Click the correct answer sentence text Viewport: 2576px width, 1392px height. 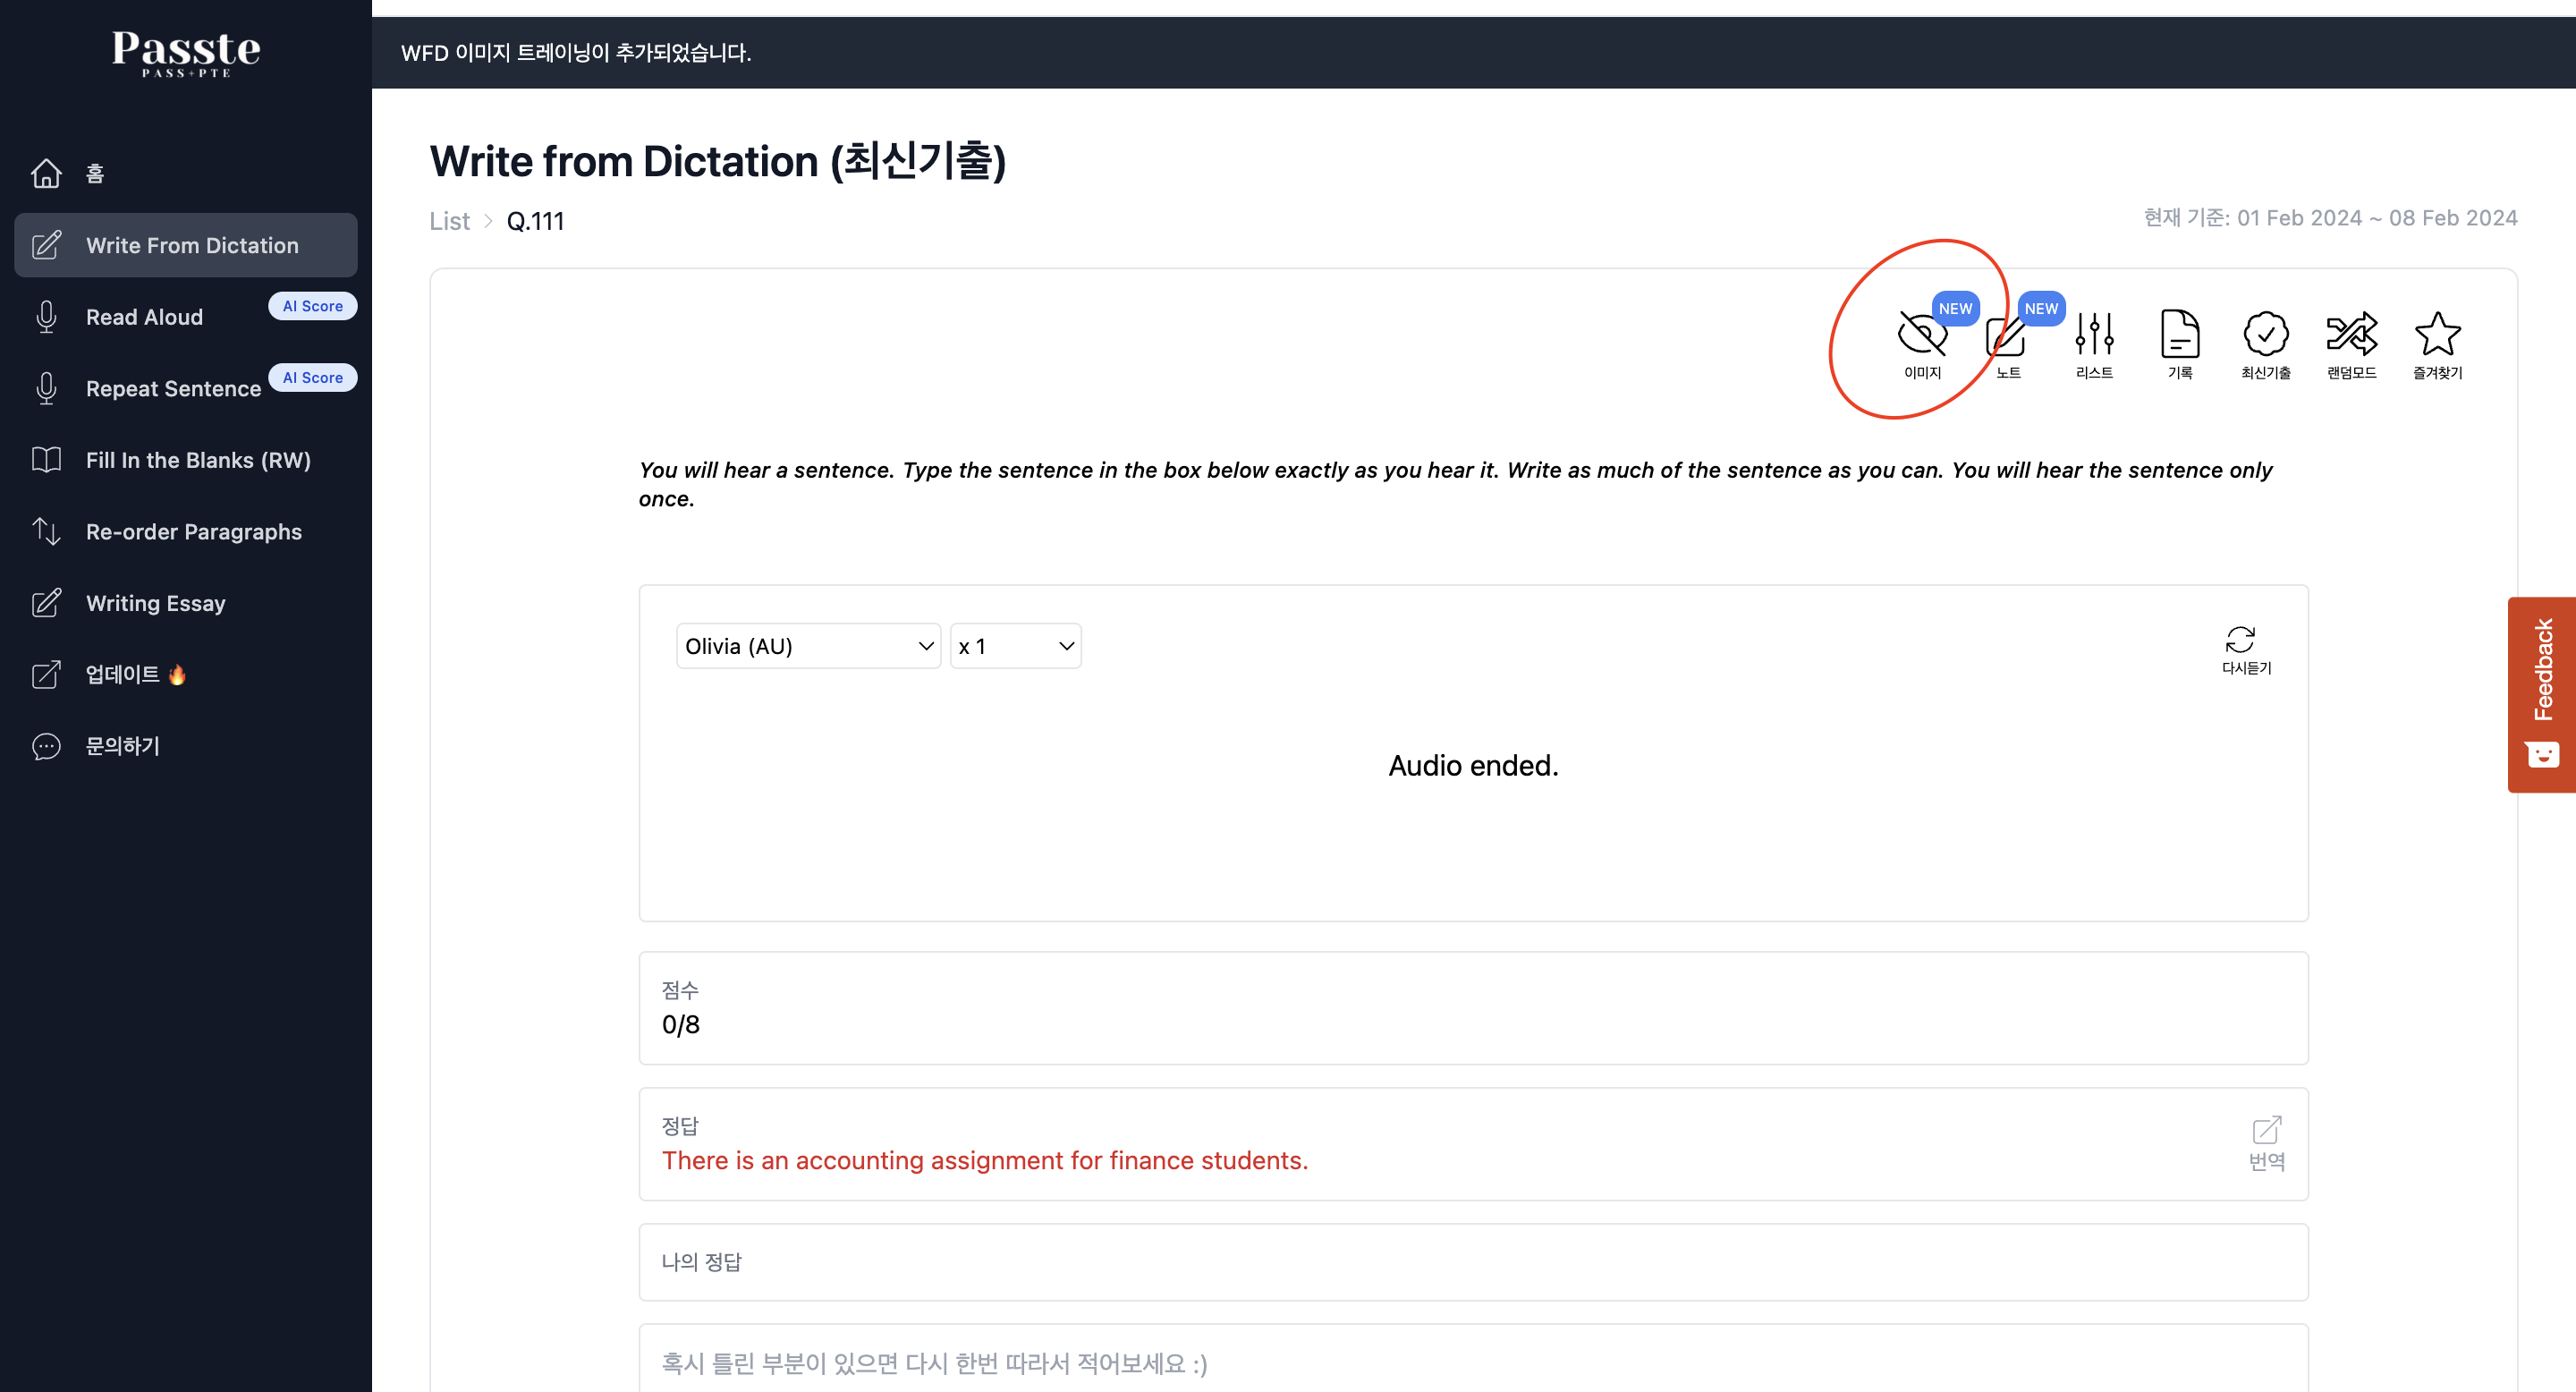coord(985,1160)
